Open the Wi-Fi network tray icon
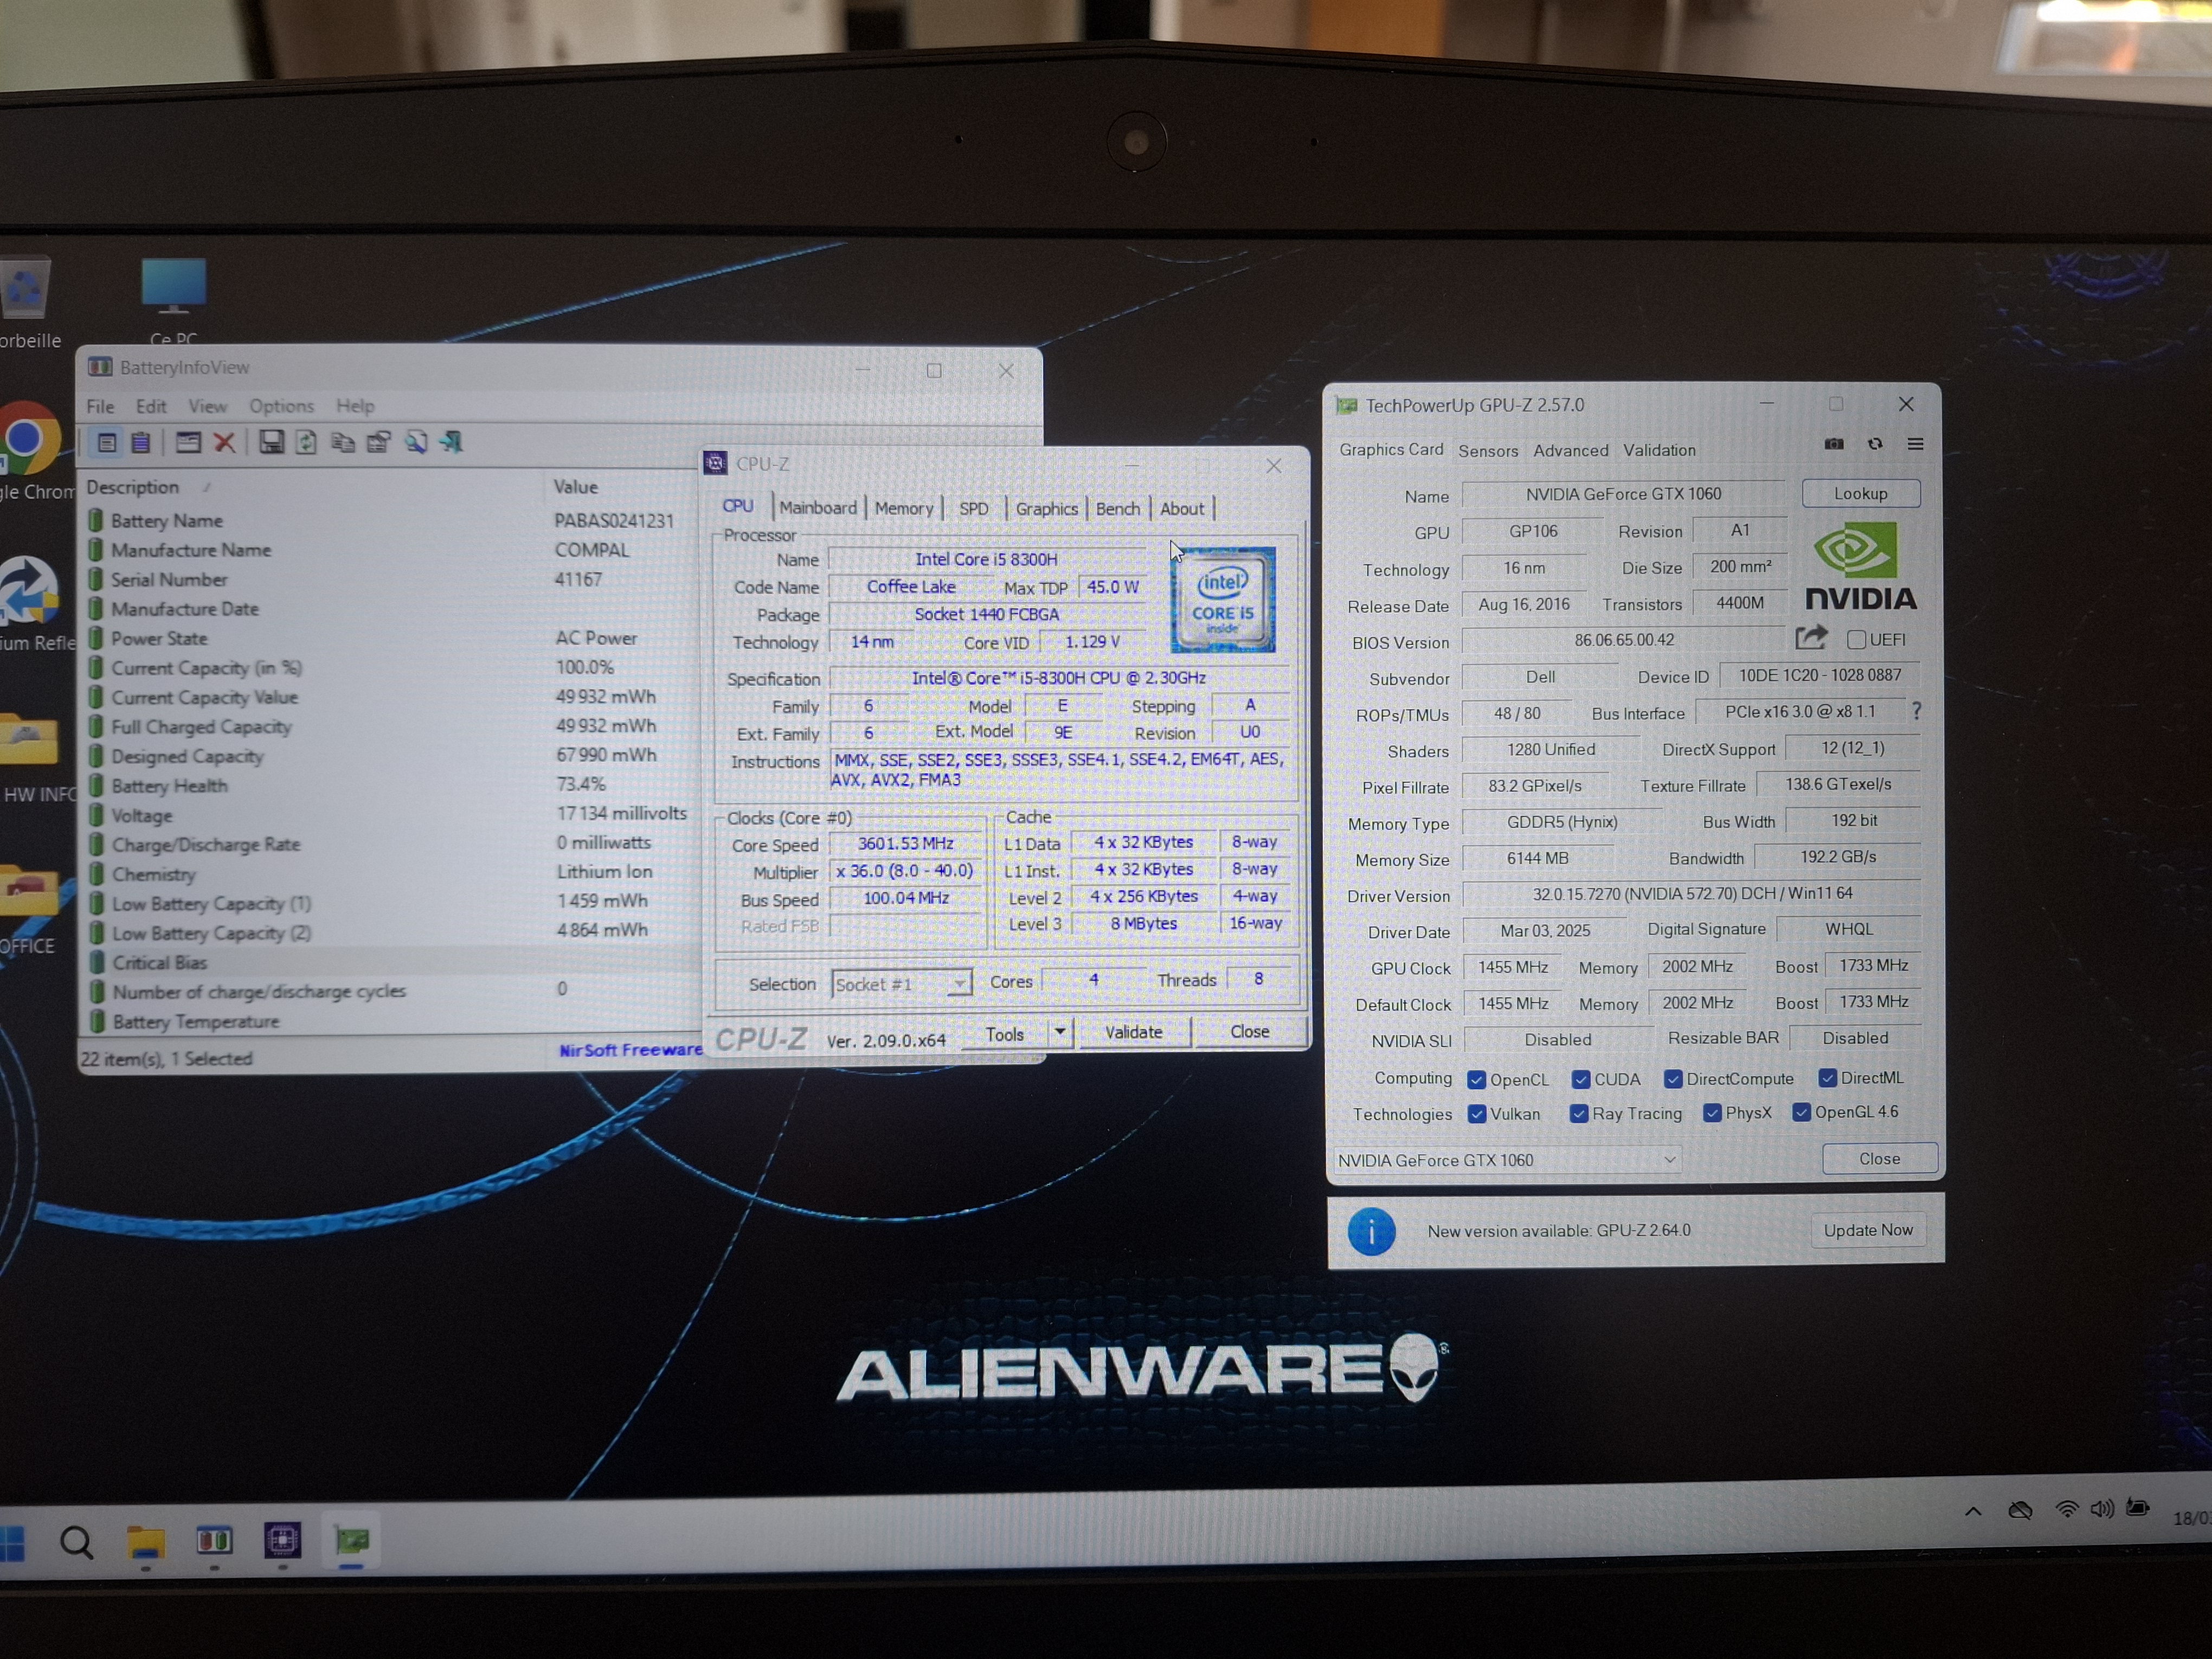This screenshot has height=1659, width=2212. [2066, 1509]
